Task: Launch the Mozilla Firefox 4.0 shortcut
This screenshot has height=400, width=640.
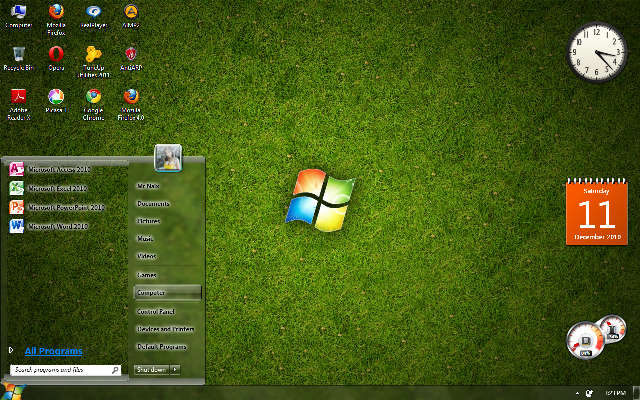Action: tap(131, 104)
